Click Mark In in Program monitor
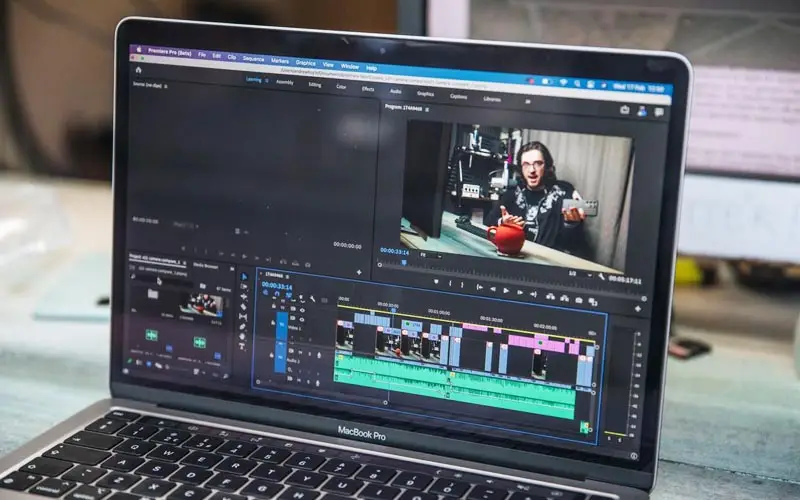 click(450, 283)
